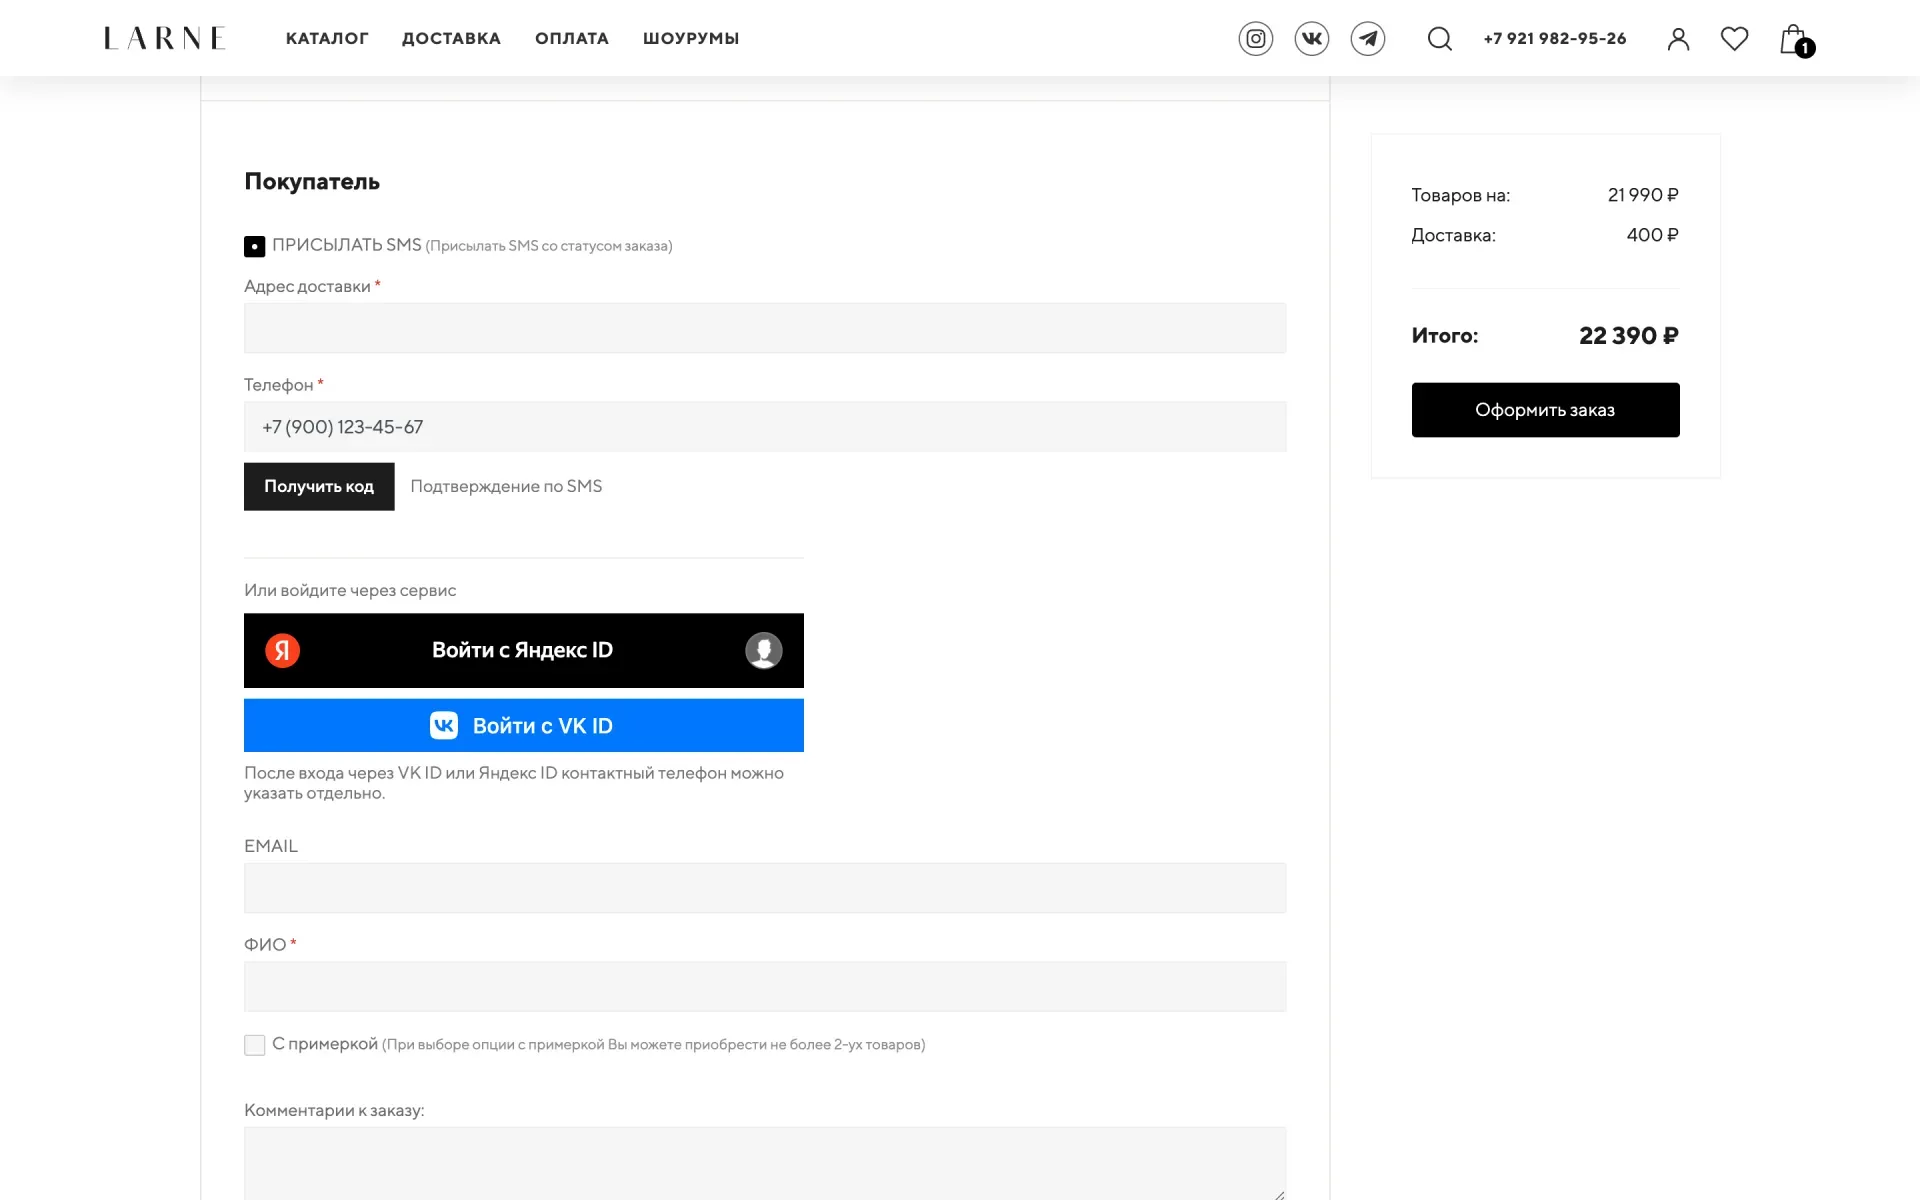Sign in with 'Войти с VK ID'

click(524, 725)
